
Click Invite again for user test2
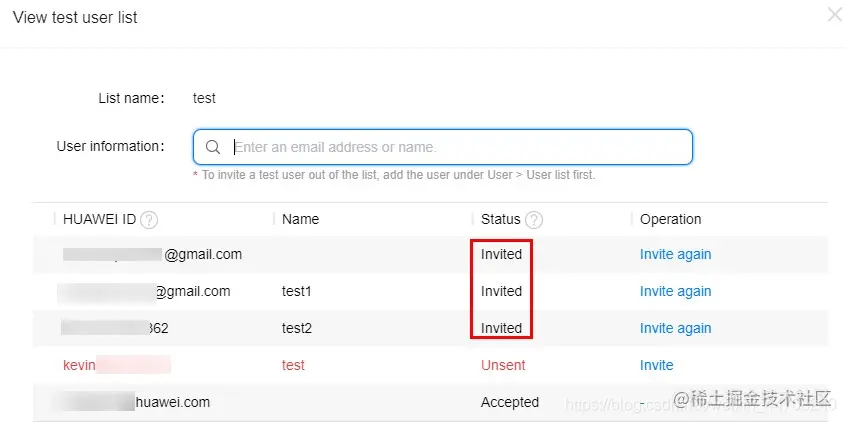tap(676, 328)
